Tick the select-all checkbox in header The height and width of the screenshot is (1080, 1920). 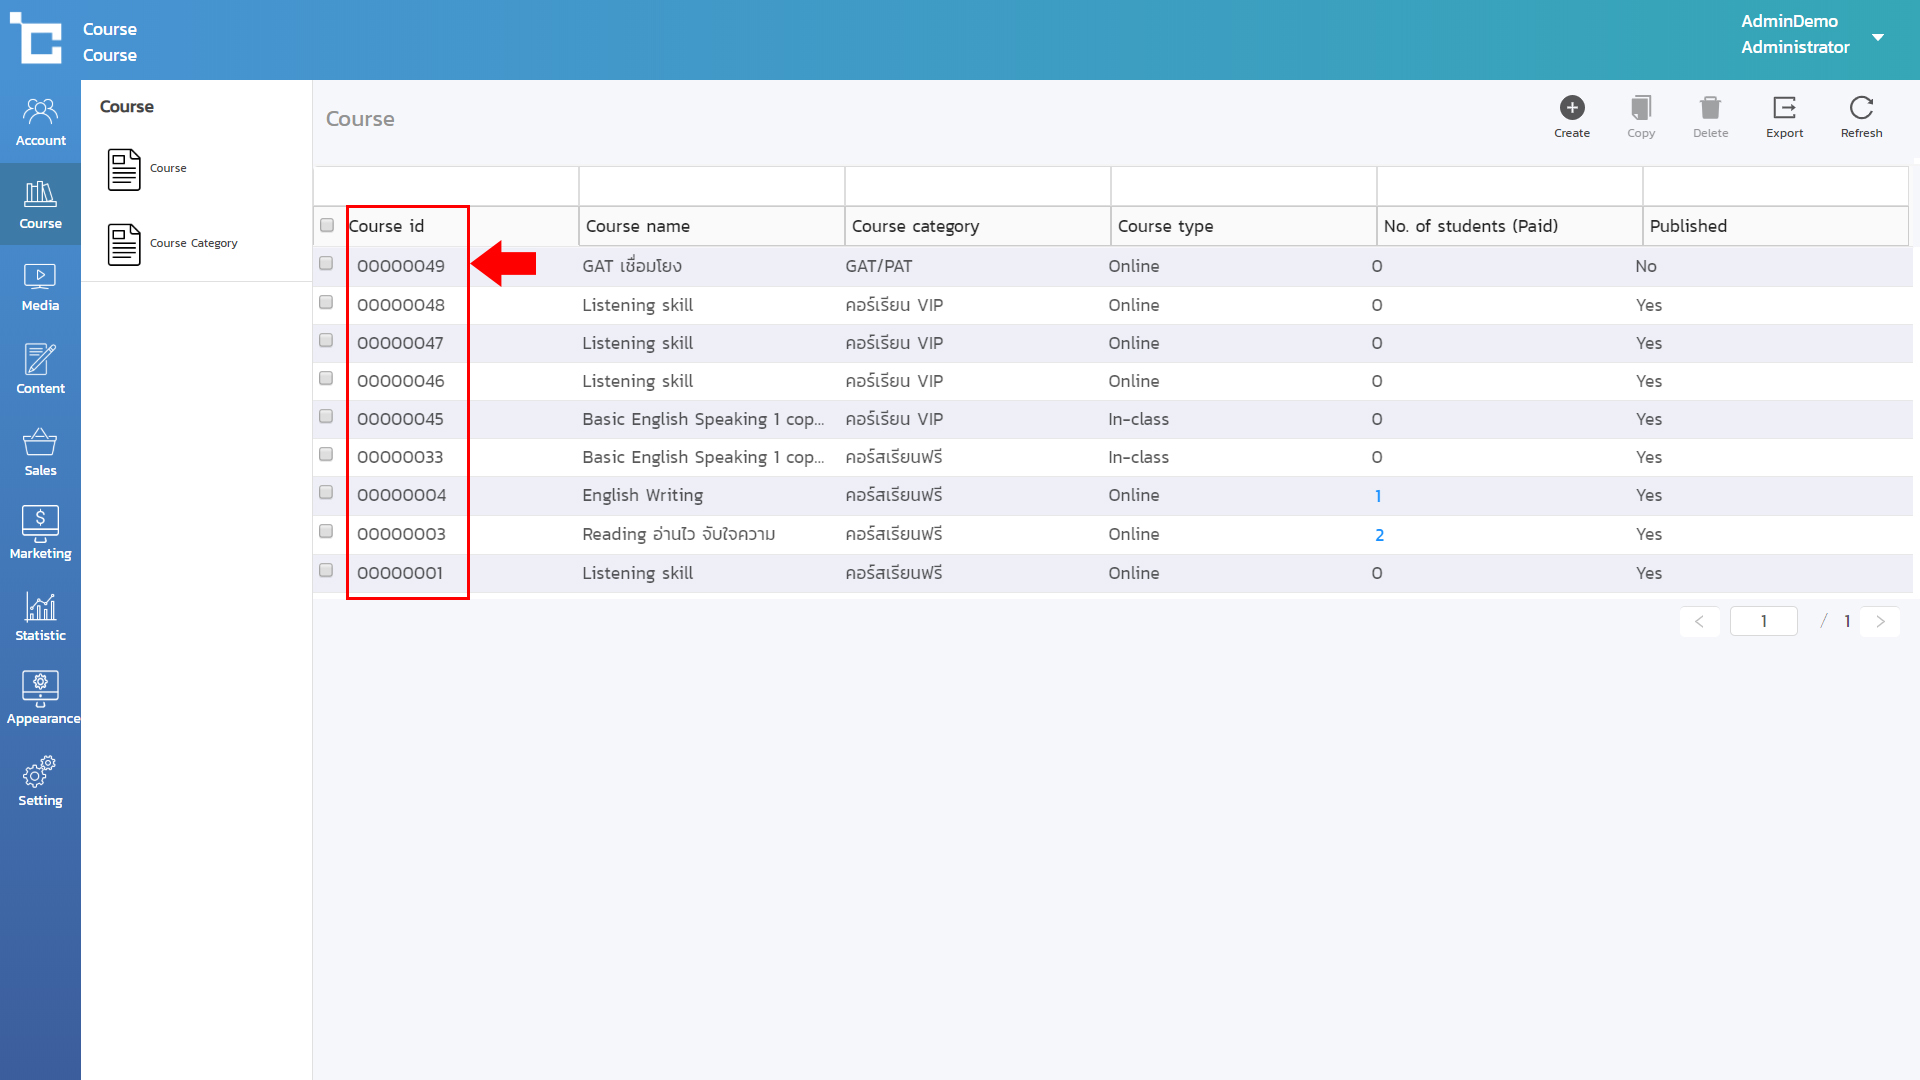[327, 226]
